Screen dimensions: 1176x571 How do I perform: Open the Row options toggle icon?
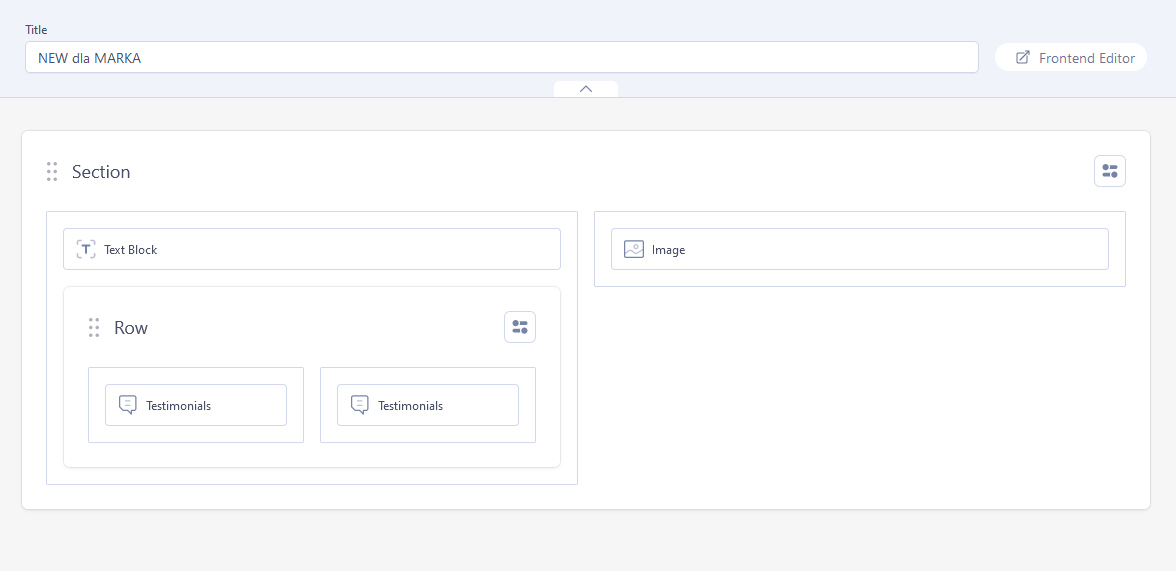point(519,328)
